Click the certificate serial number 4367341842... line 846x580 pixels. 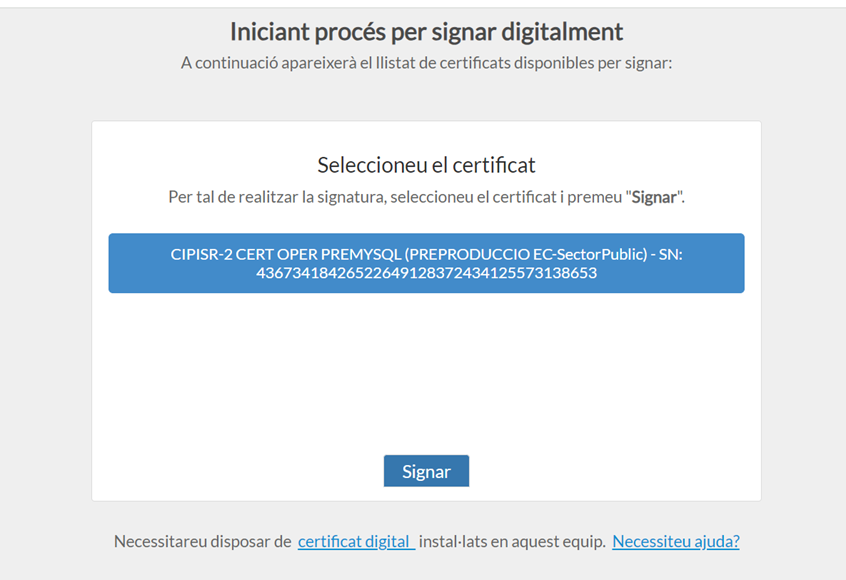[426, 273]
